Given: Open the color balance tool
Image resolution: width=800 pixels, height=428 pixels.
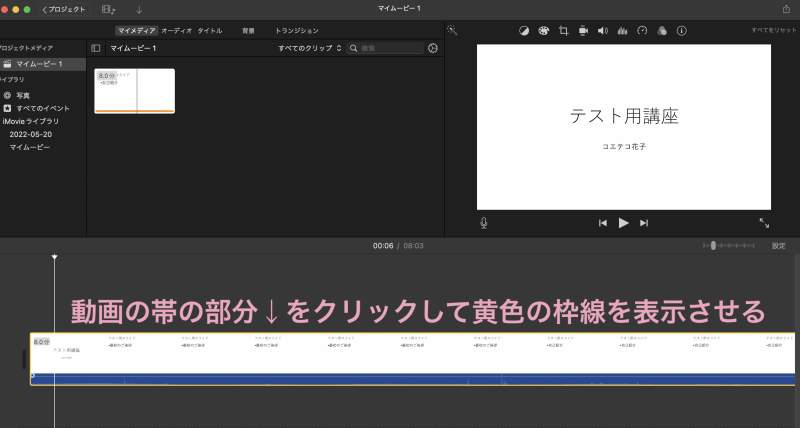Looking at the screenshot, I should point(524,31).
